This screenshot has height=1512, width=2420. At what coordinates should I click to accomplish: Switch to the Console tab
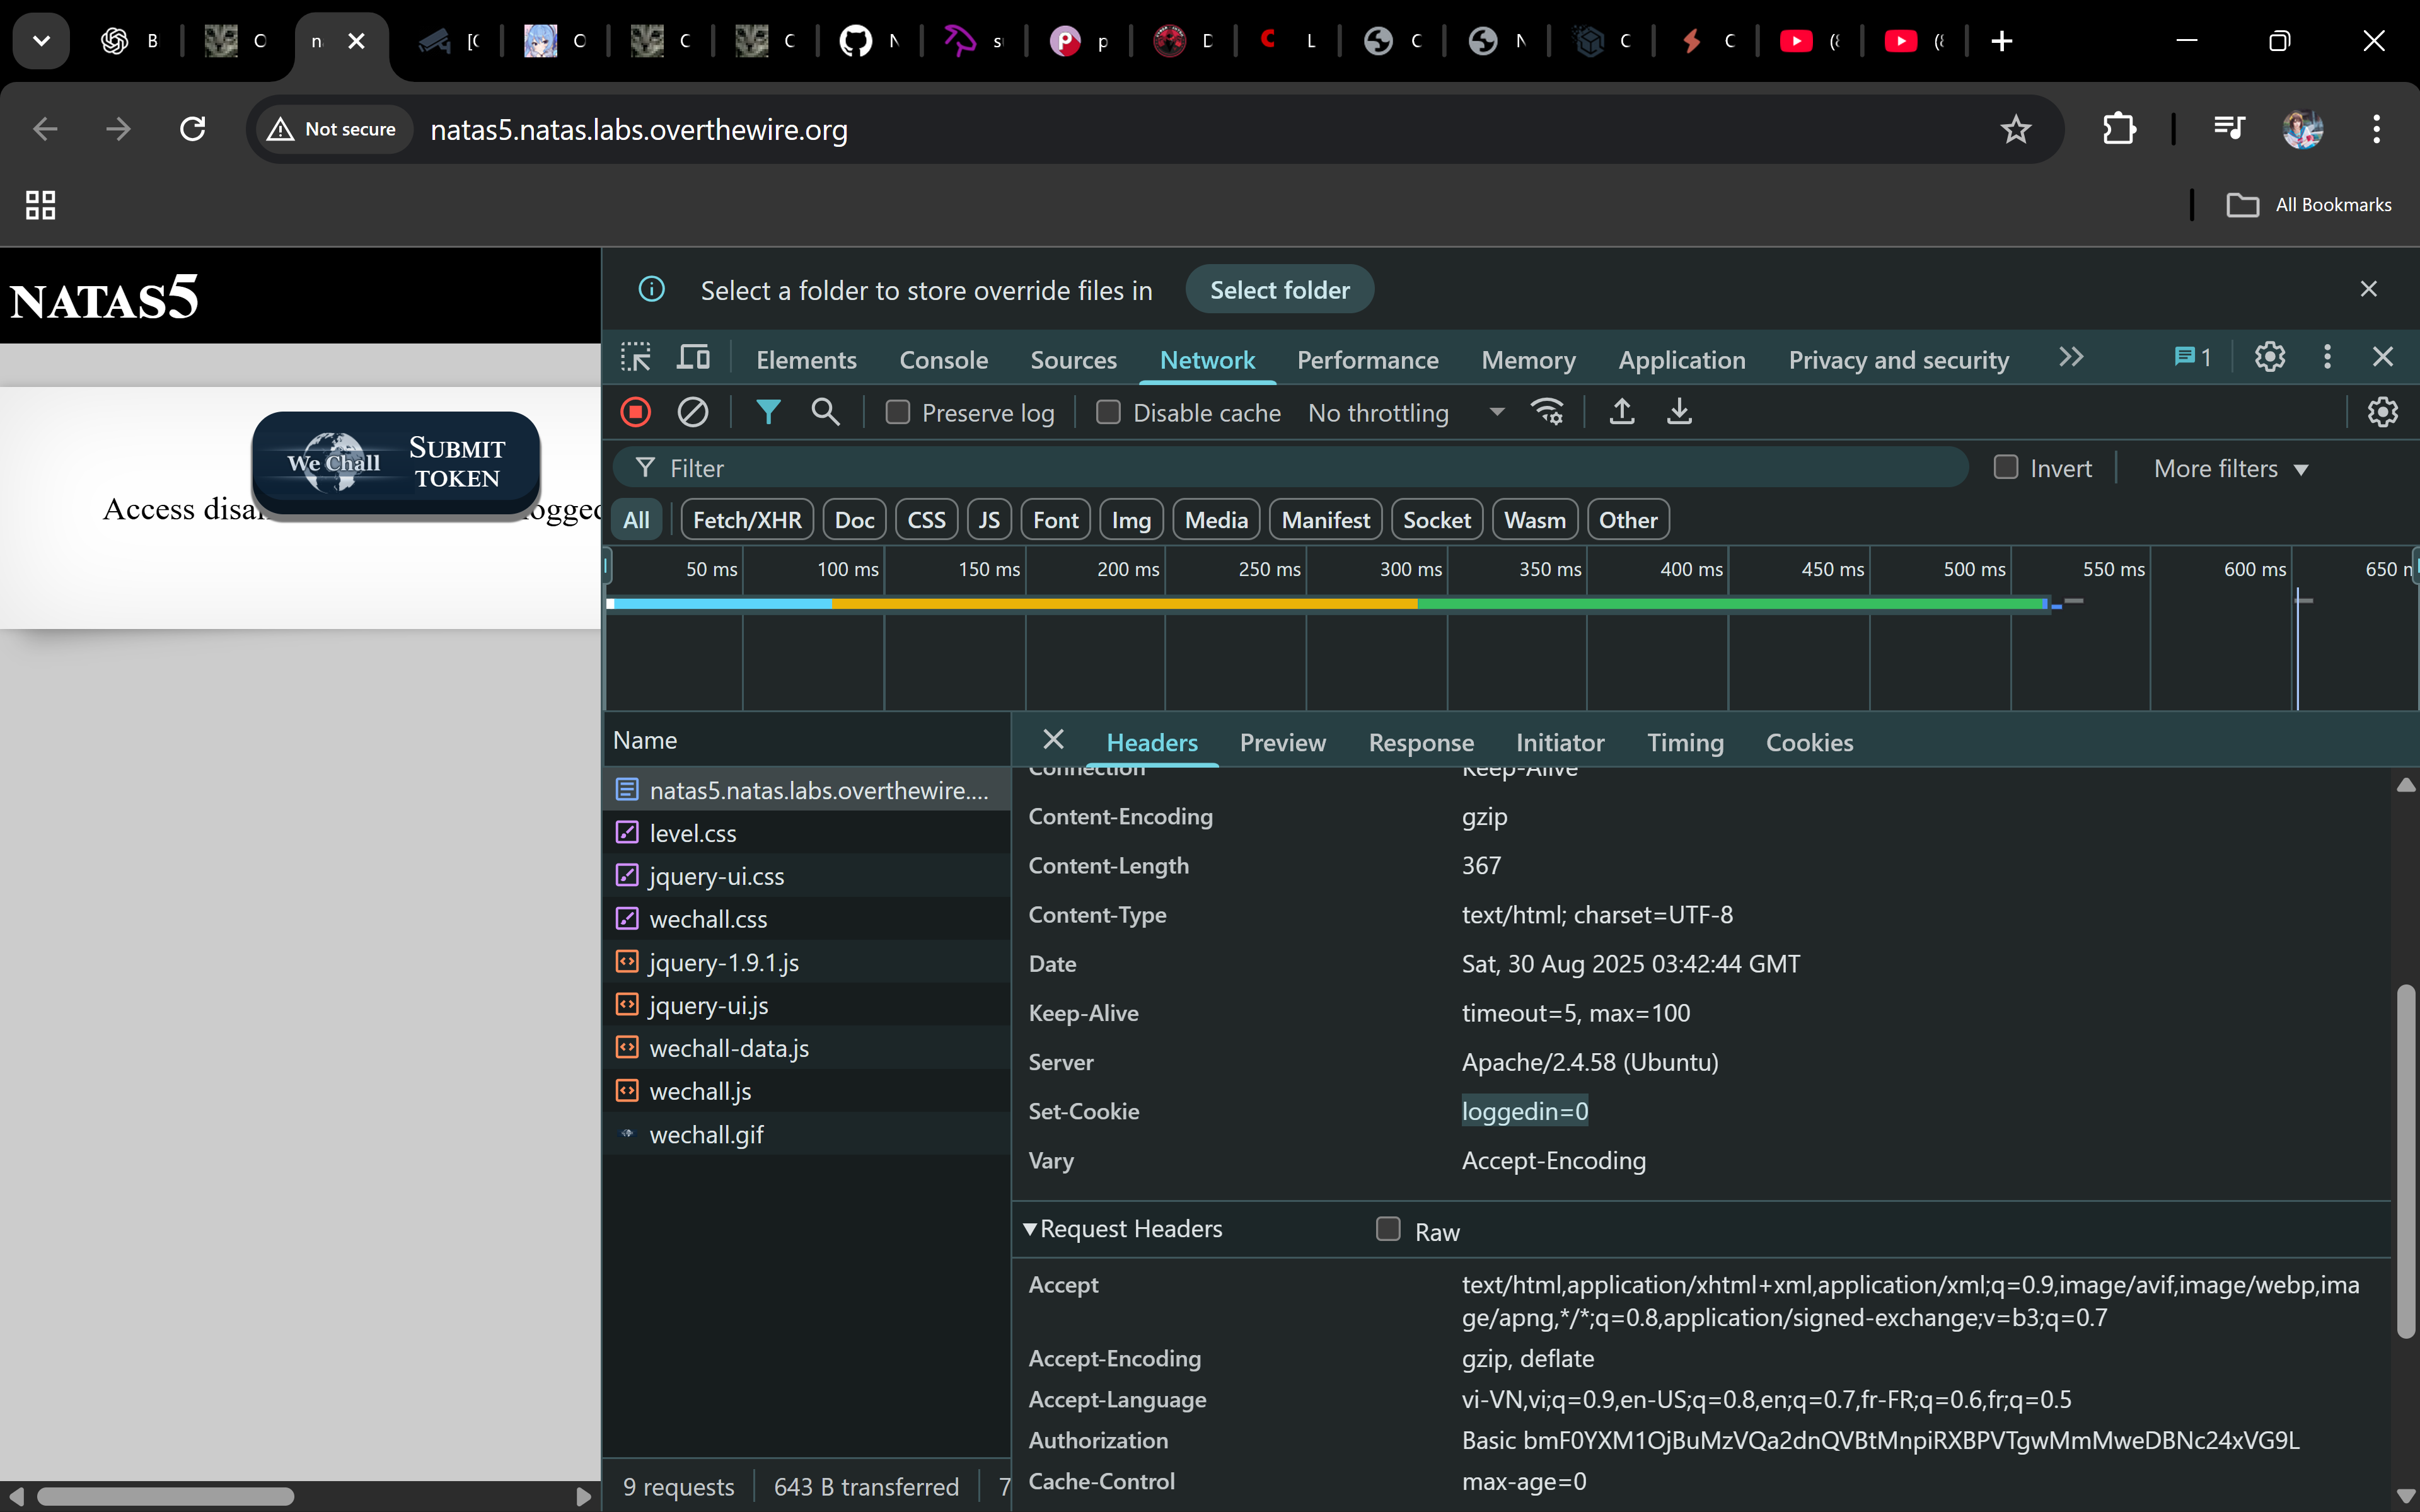coord(943,360)
